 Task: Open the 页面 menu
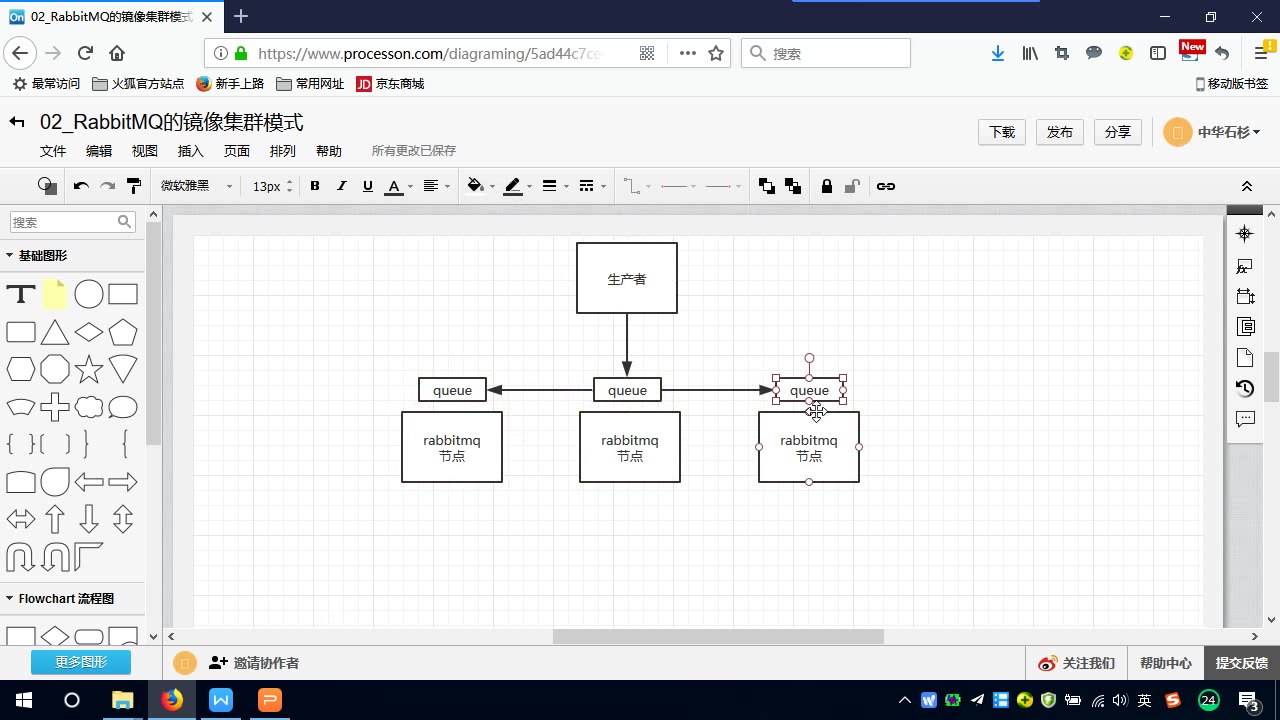tap(237, 151)
